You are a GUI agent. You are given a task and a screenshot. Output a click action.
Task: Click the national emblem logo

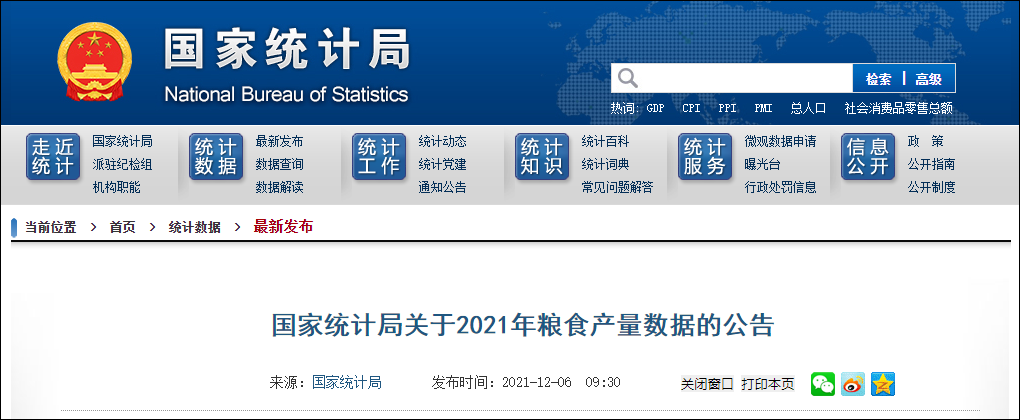pyautogui.click(x=95, y=62)
